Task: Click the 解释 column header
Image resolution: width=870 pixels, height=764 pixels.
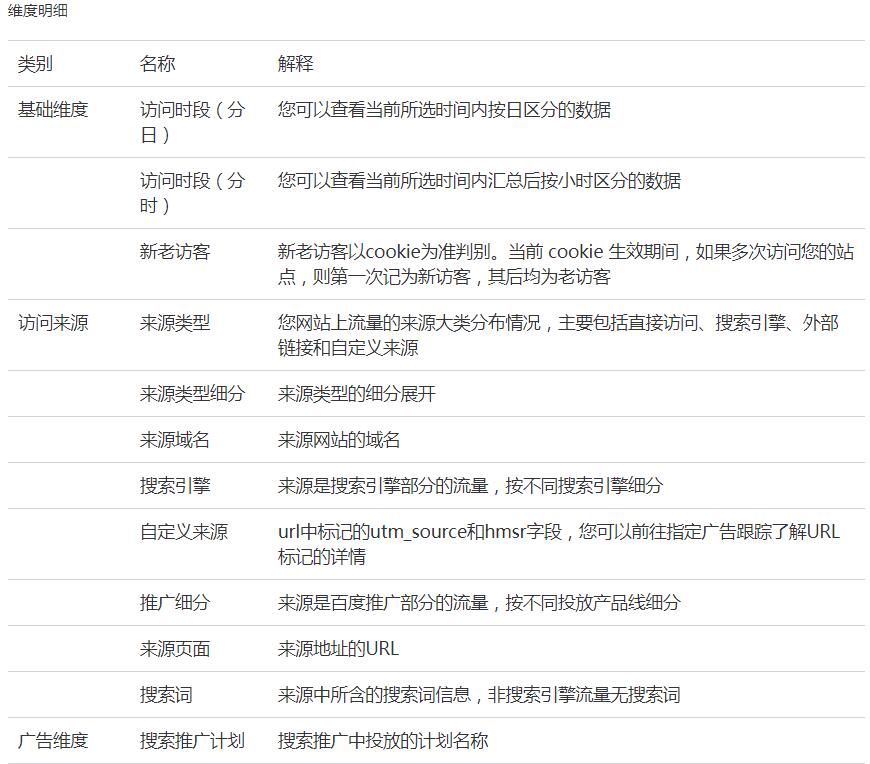Action: click(x=295, y=64)
